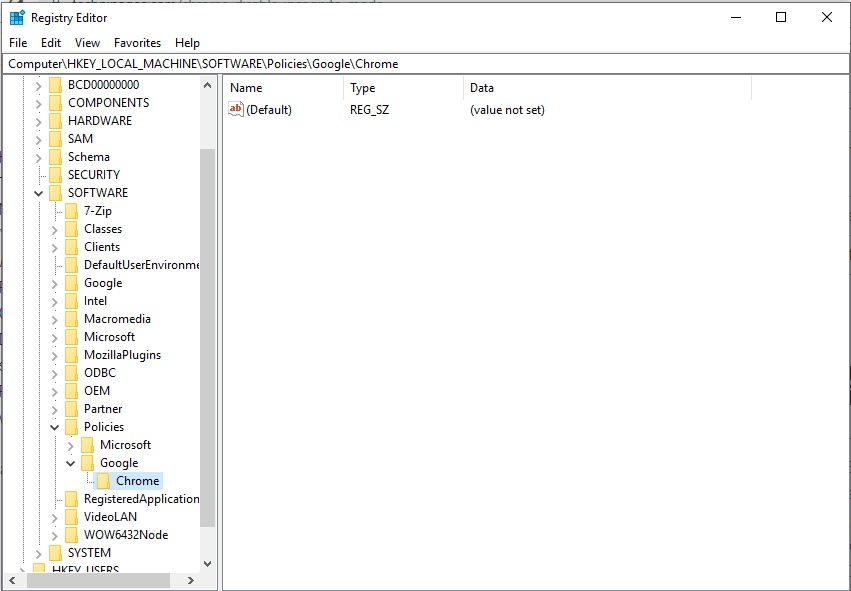Viewport: 851px width, 591px height.
Task: Click the tree horizontal scroll left arrow
Action: pyautogui.click(x=12, y=581)
